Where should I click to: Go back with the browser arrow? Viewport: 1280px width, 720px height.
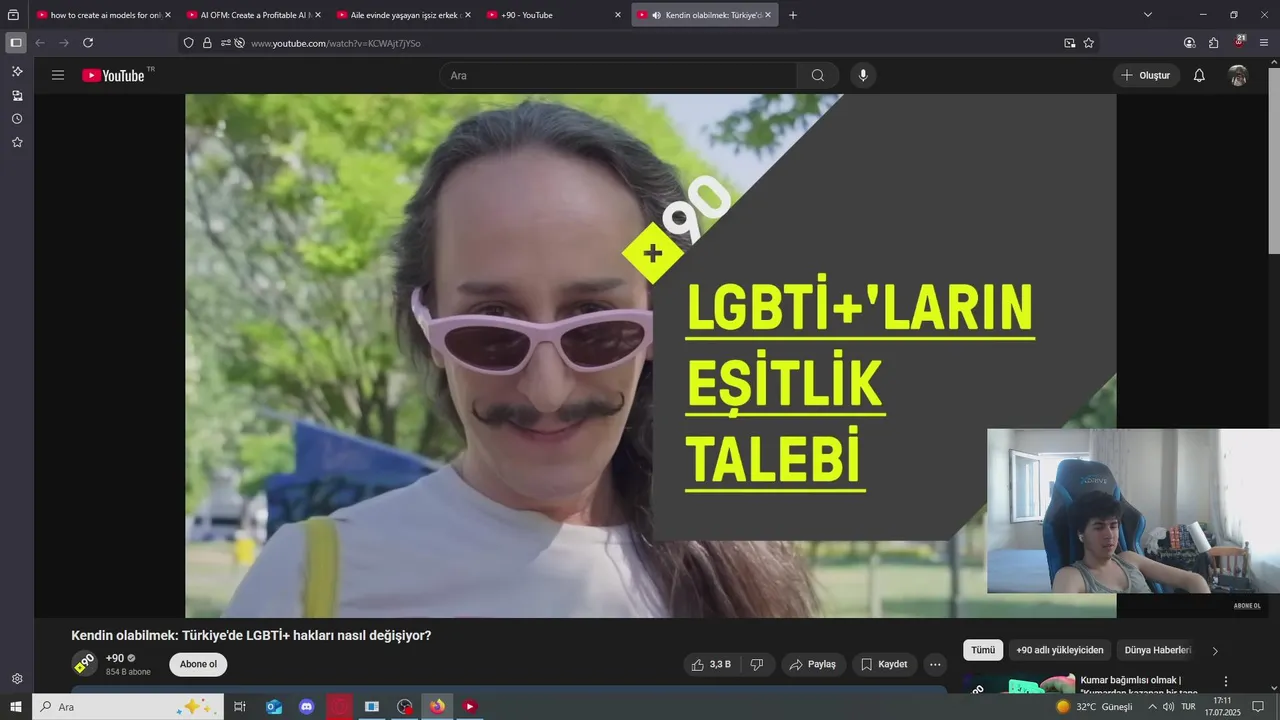[40, 43]
